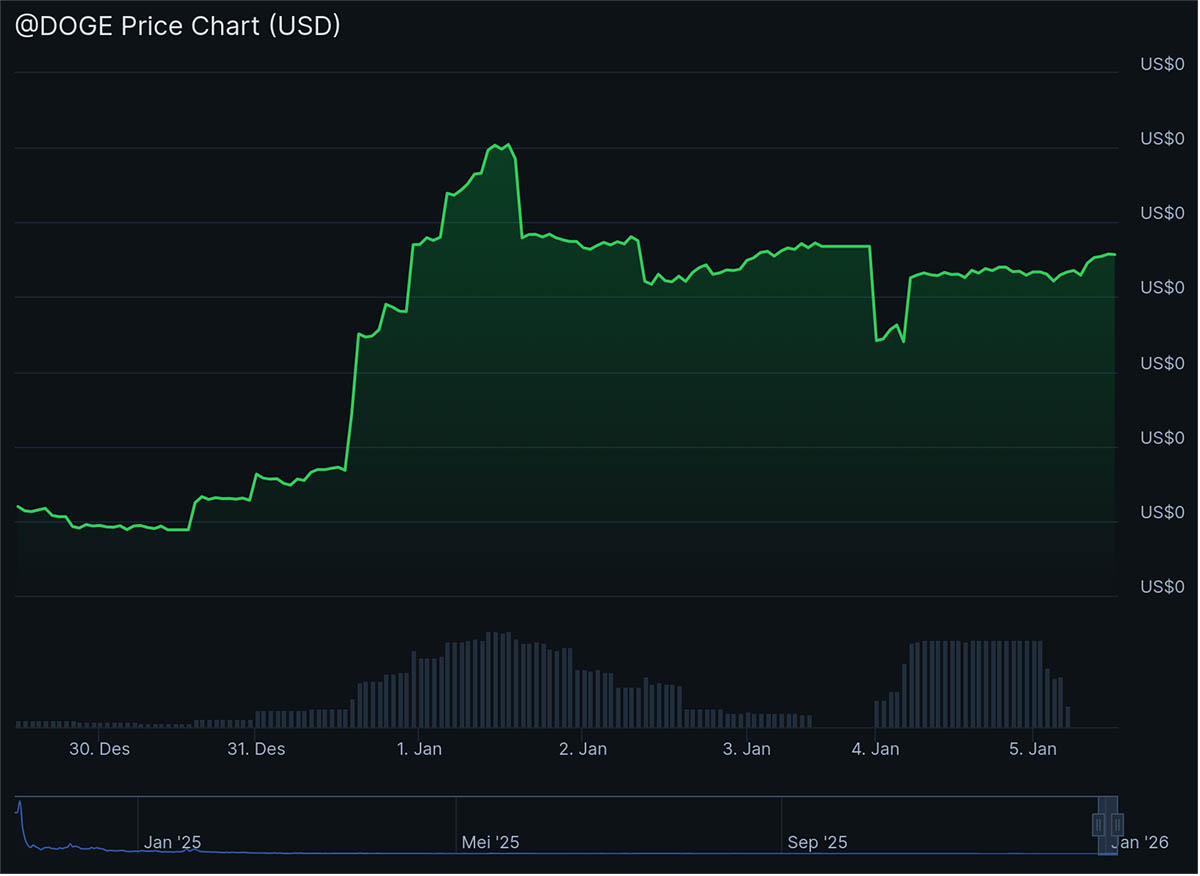This screenshot has width=1200, height=876.
Task: Select the "5. Jan" date label
Action: (1035, 748)
